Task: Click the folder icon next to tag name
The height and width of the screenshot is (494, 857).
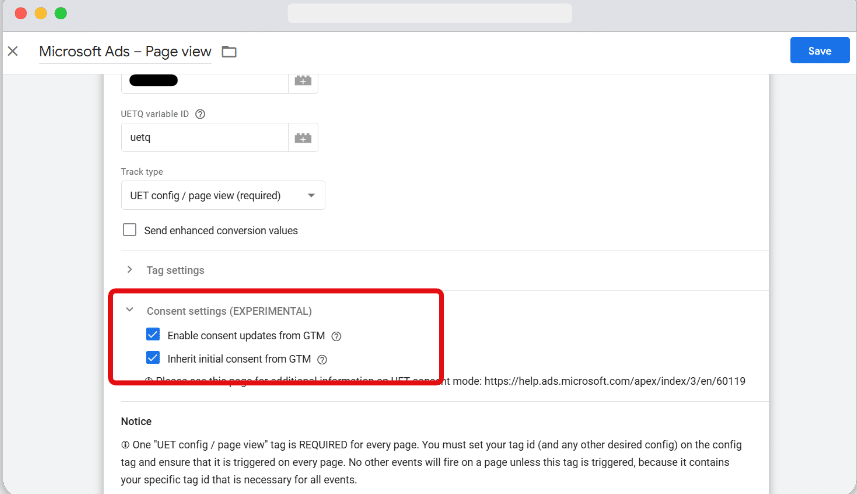Action: coord(229,51)
